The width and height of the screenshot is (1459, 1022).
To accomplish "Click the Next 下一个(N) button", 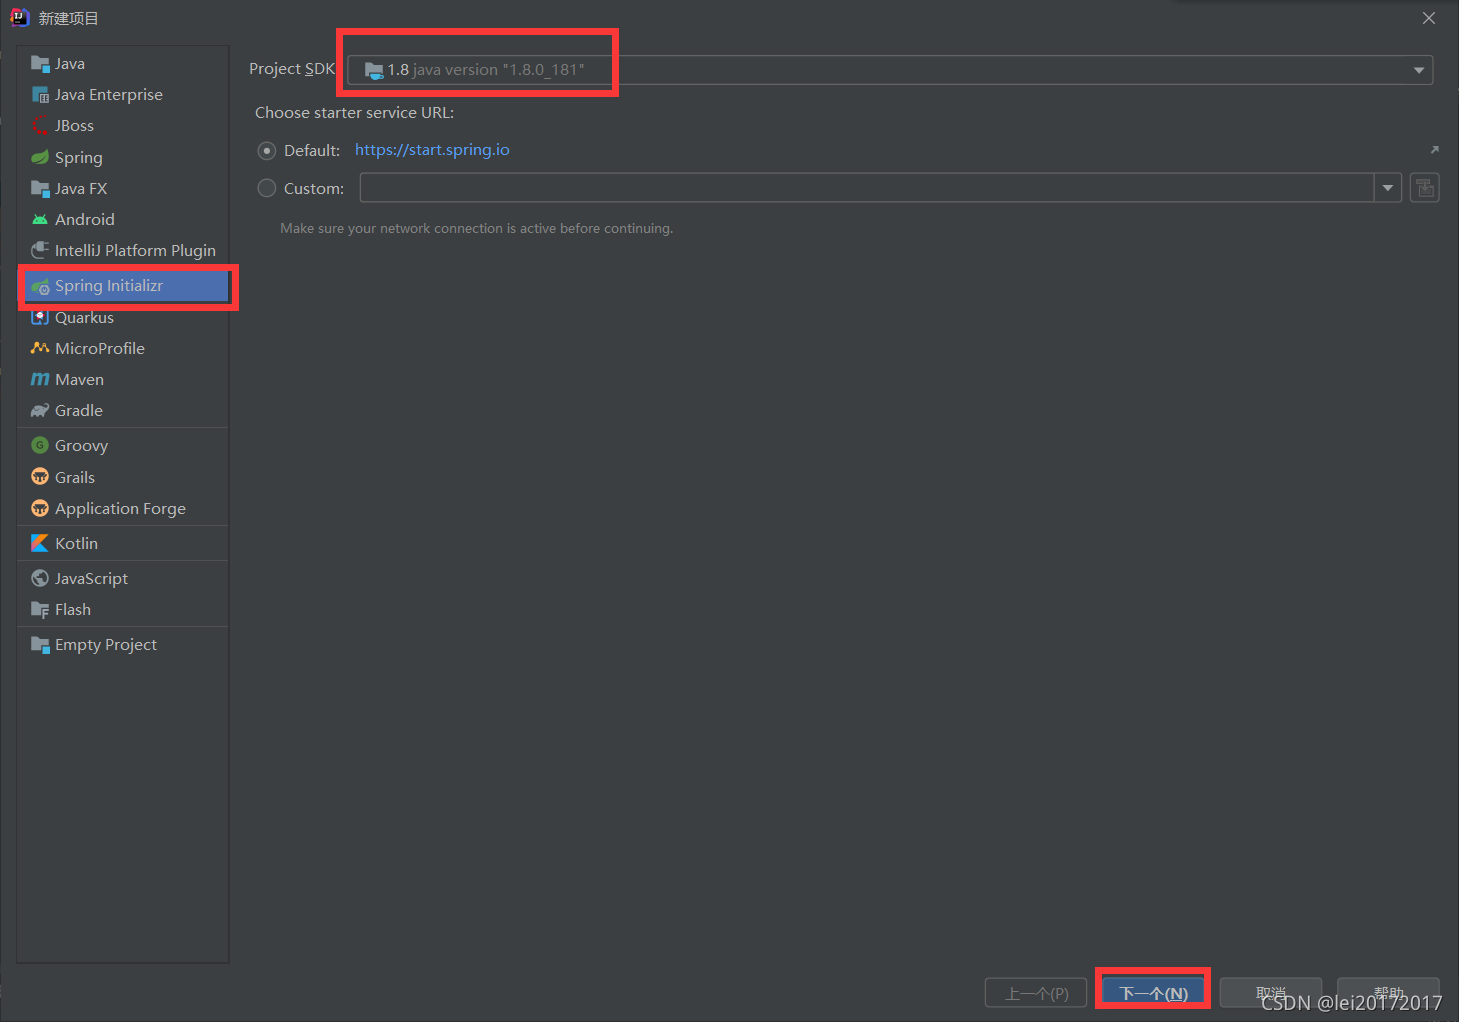I will (x=1153, y=993).
